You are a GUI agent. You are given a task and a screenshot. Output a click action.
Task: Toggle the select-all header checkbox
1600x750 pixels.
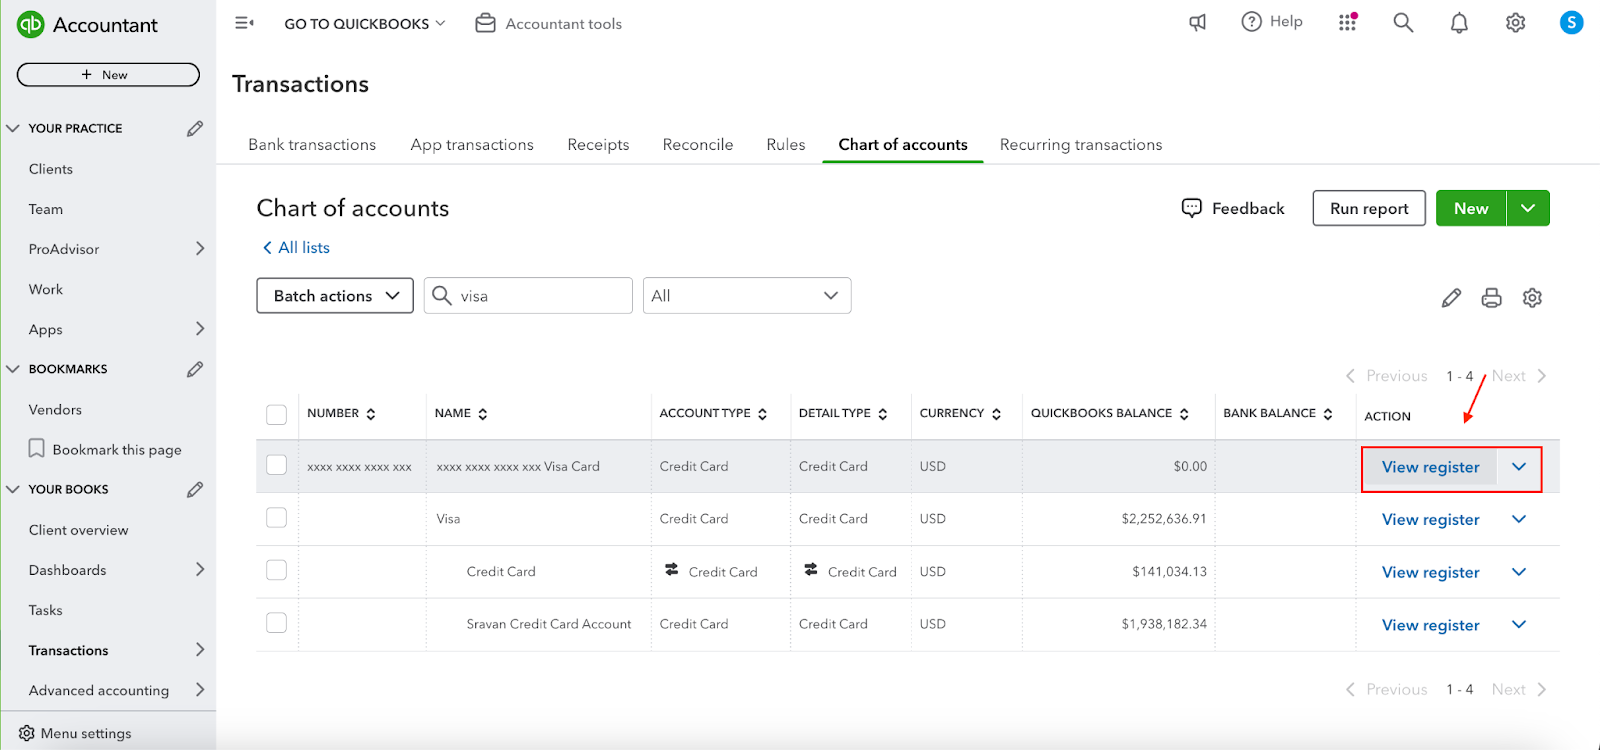click(277, 414)
